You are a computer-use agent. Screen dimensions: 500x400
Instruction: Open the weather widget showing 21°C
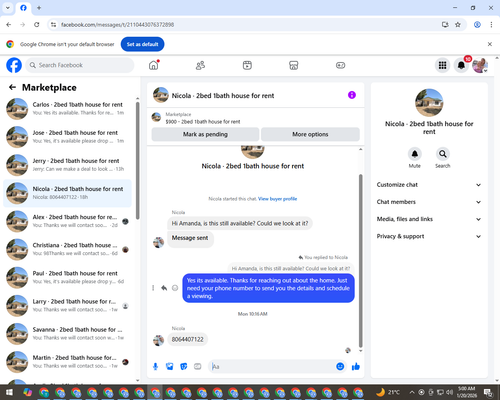(388, 392)
